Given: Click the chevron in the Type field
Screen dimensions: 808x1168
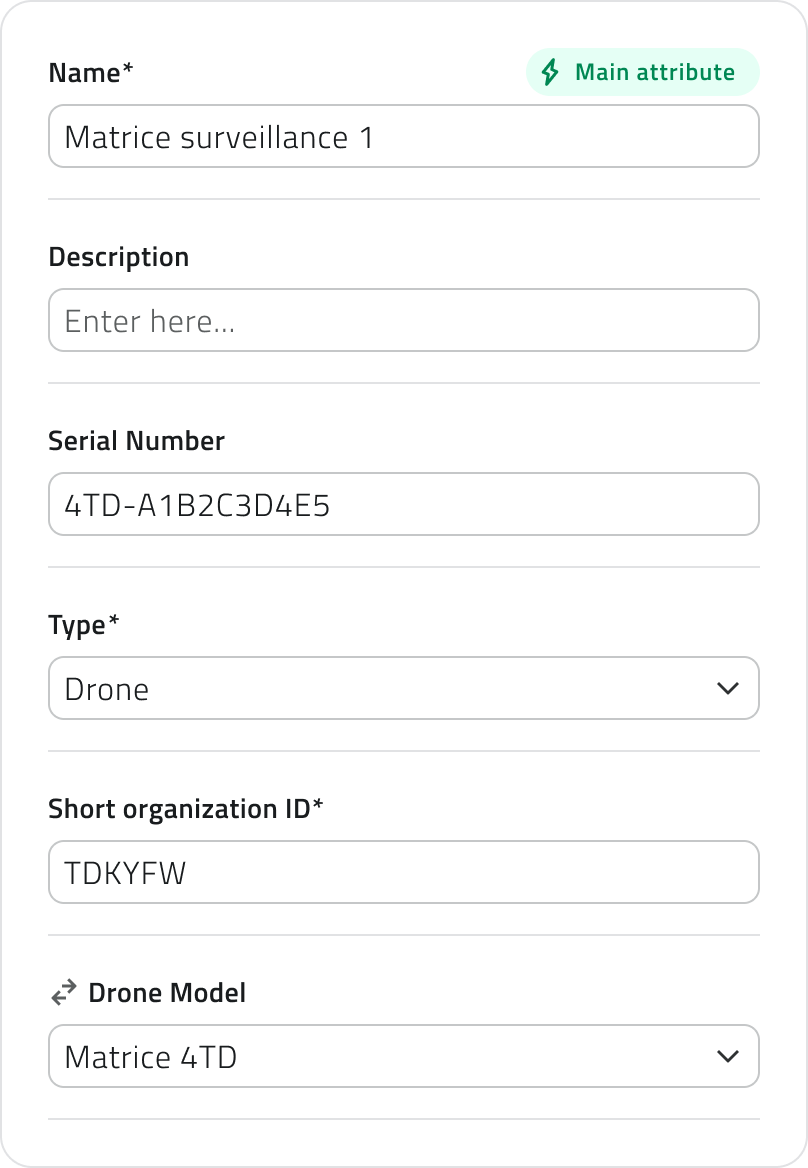Looking at the screenshot, I should pos(728,688).
